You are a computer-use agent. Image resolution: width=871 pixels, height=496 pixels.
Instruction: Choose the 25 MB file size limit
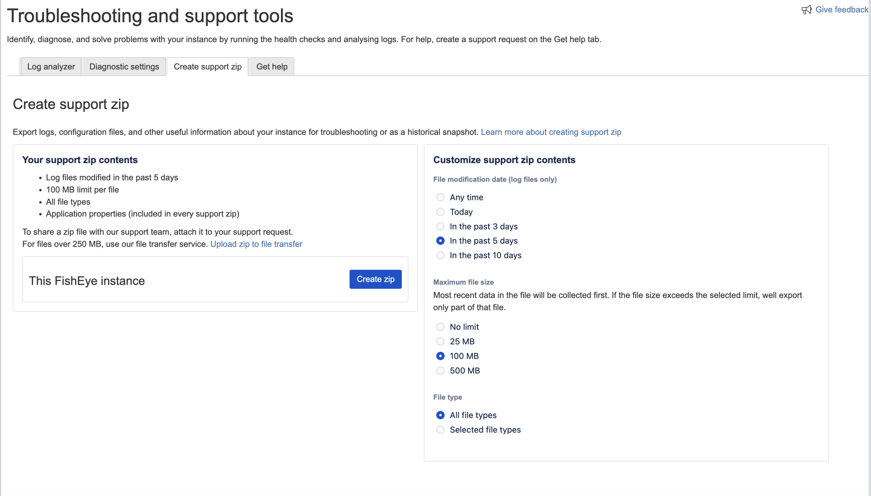[x=440, y=342]
